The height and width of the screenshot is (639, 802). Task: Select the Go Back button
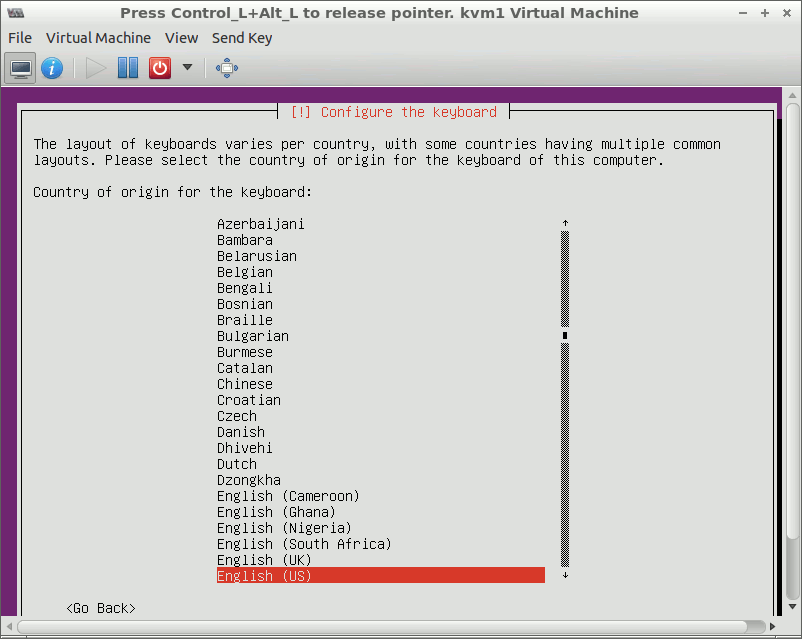coord(101,608)
